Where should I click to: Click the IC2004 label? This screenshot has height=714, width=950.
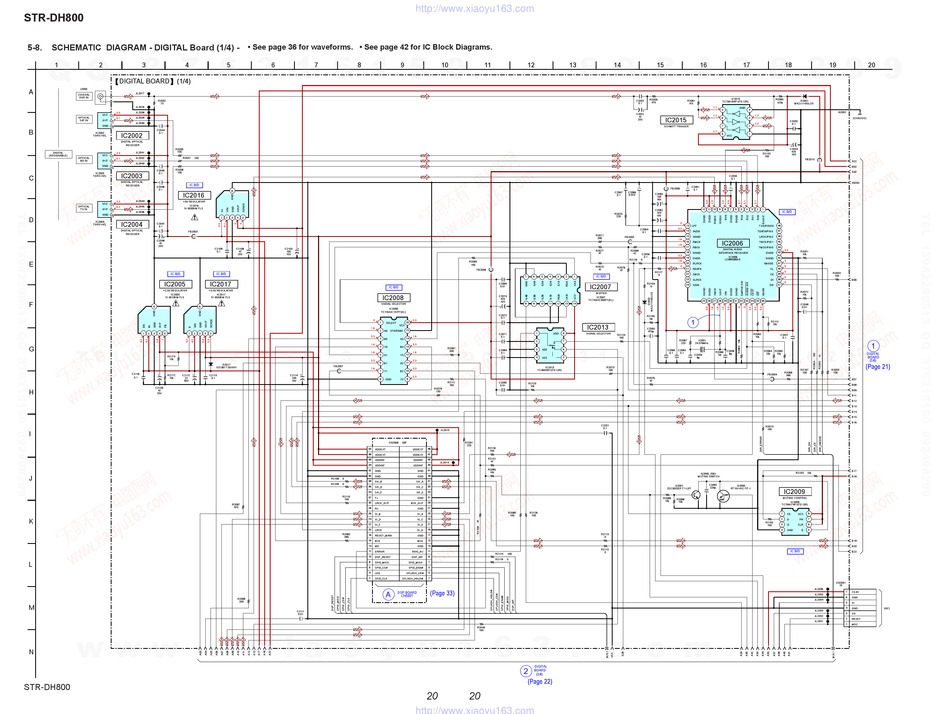coord(131,224)
